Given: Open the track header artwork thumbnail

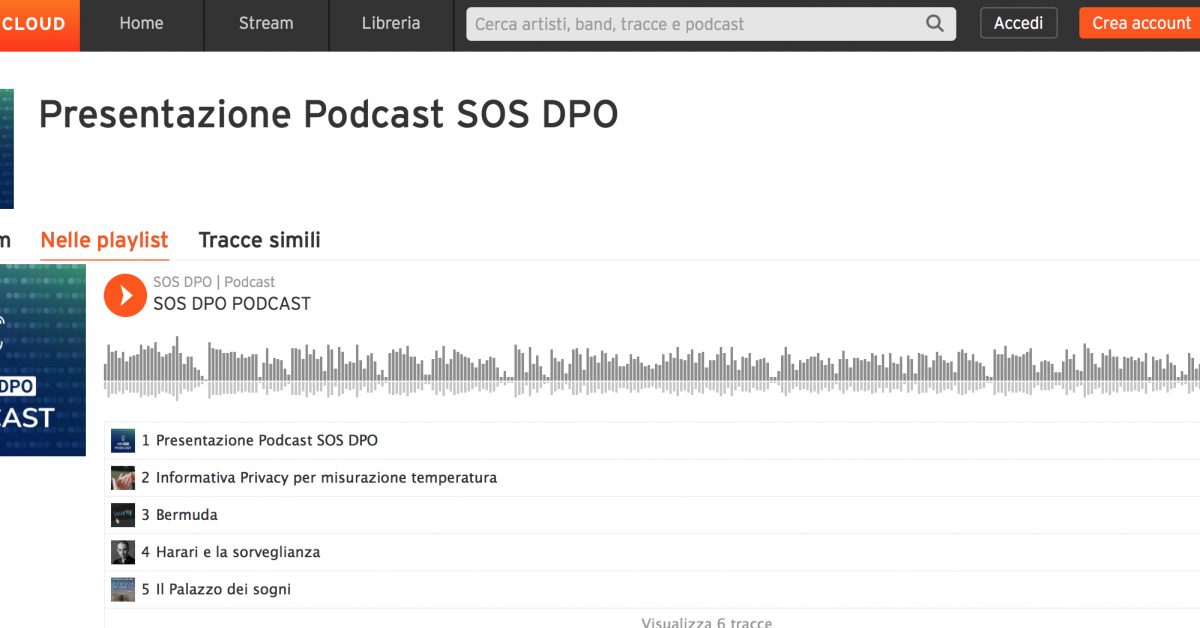Looking at the screenshot, I should pos(7,148).
